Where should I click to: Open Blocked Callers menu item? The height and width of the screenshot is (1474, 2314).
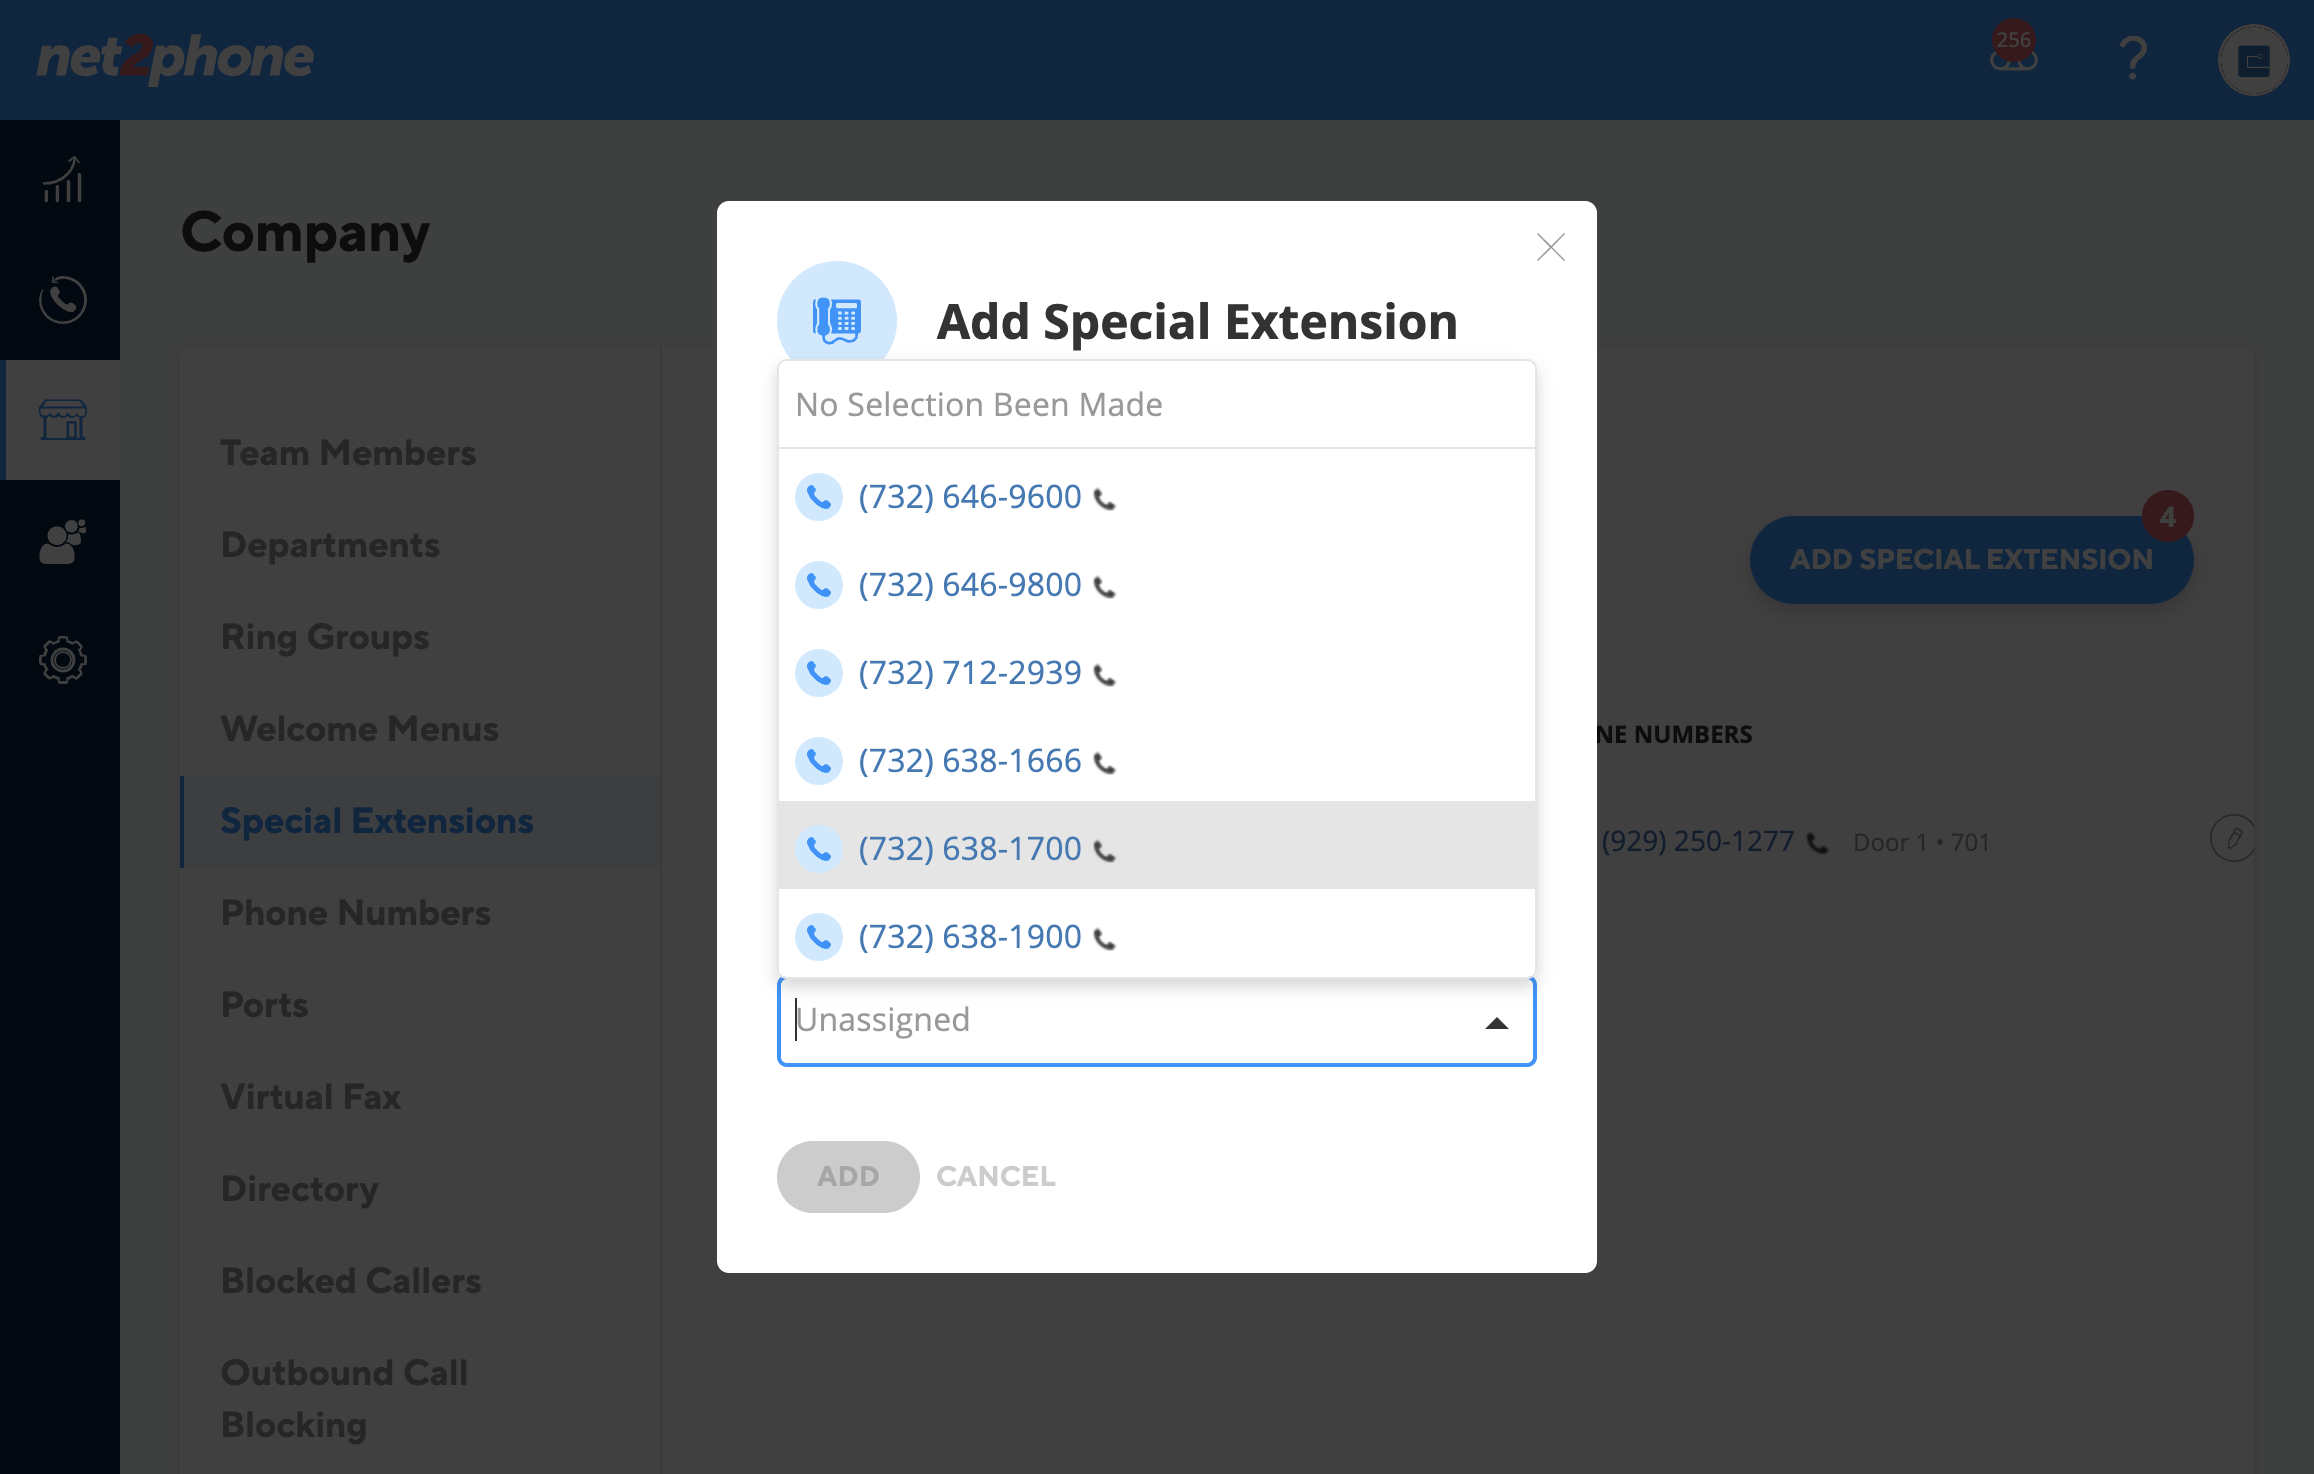[x=351, y=1281]
